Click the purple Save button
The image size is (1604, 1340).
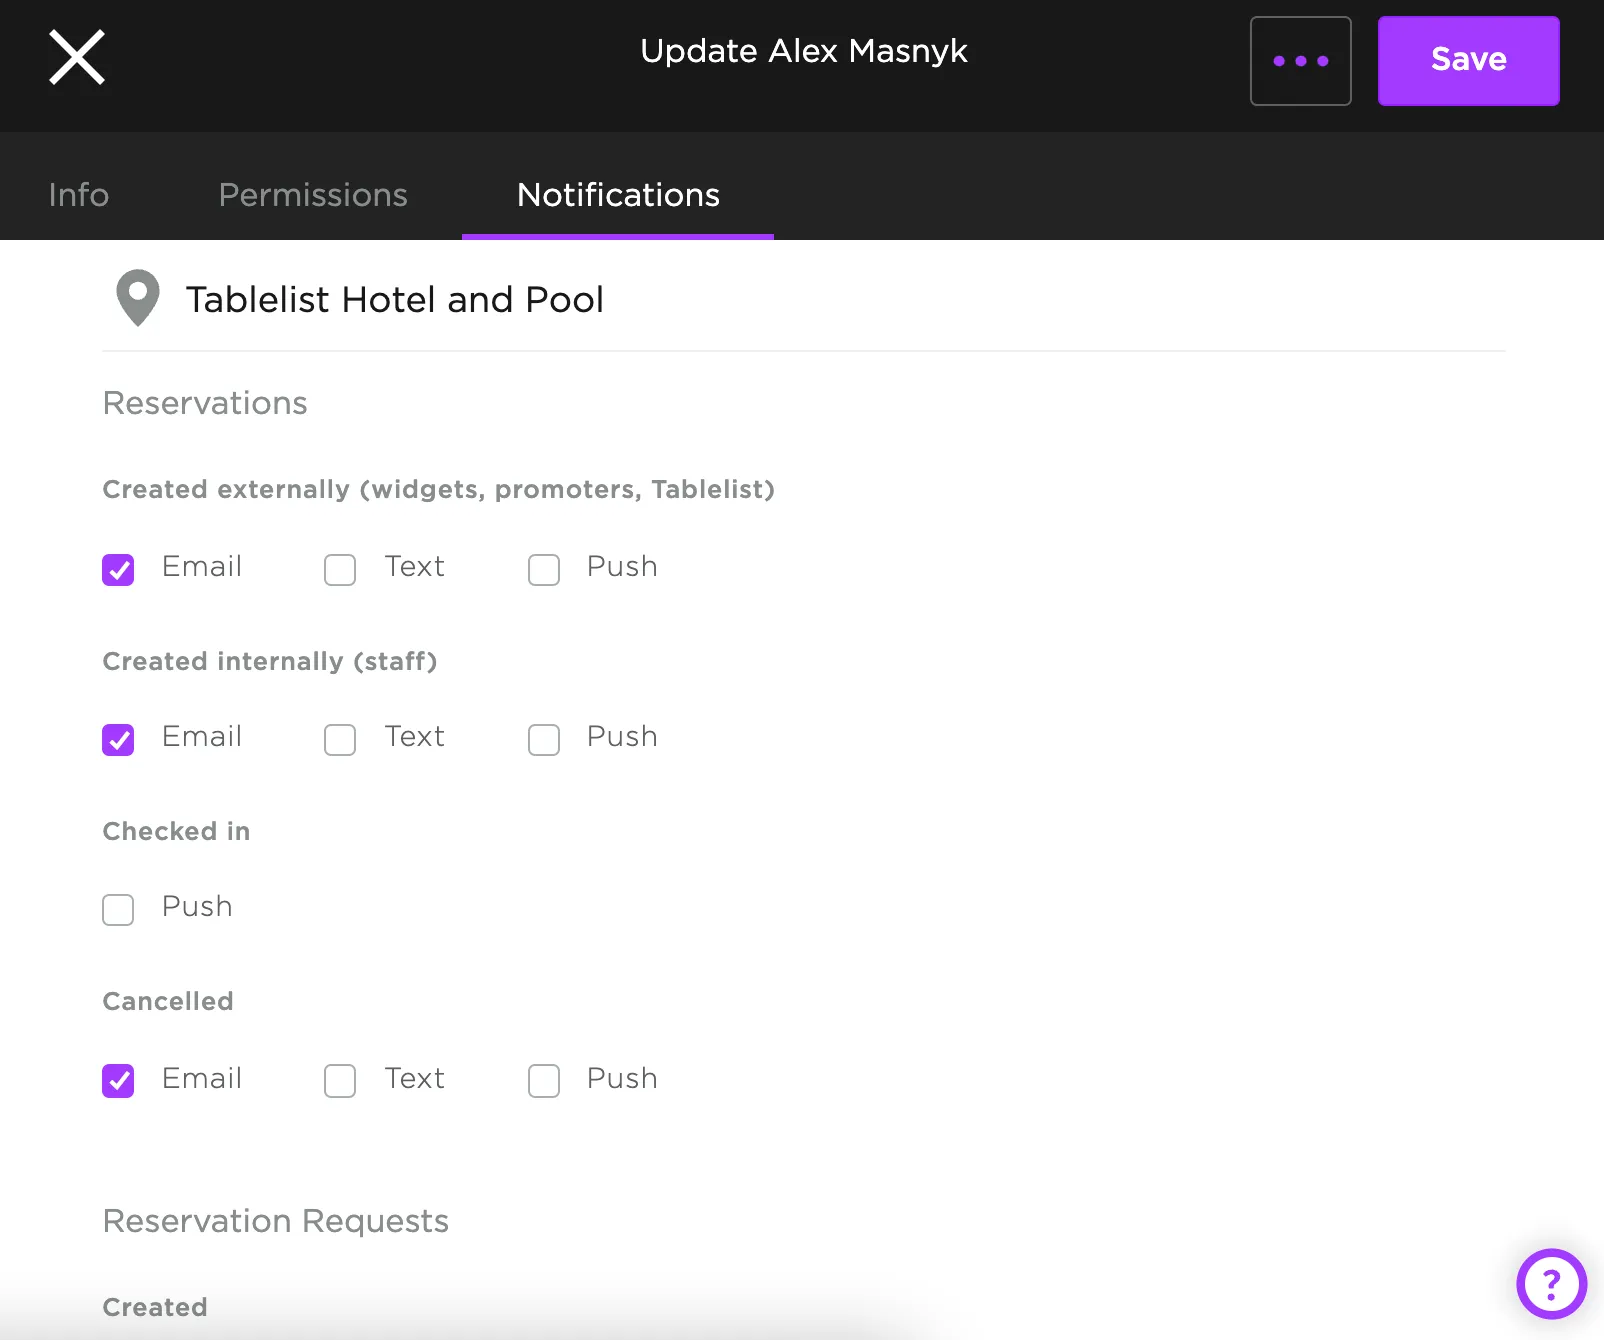(x=1468, y=61)
